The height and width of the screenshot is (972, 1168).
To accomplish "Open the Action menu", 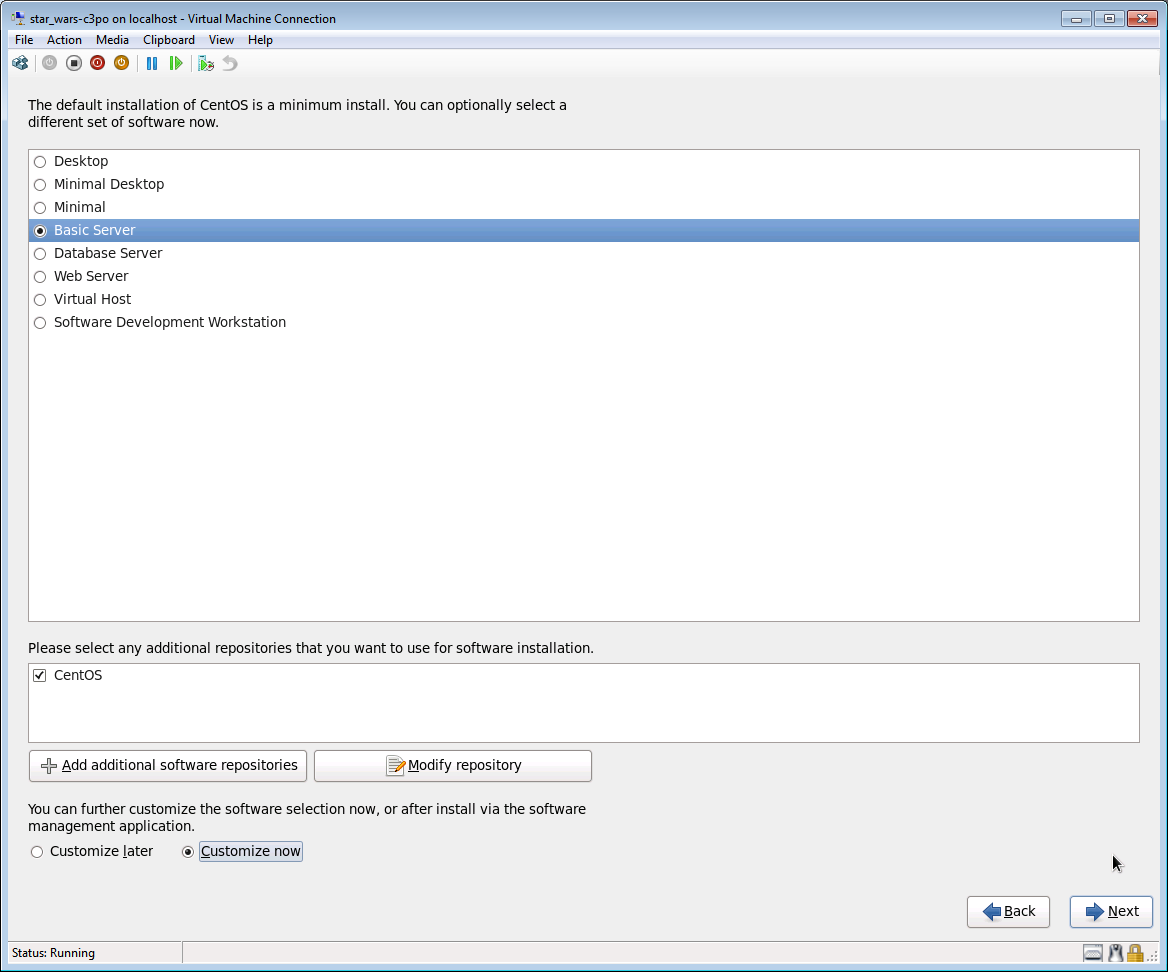I will 64,39.
